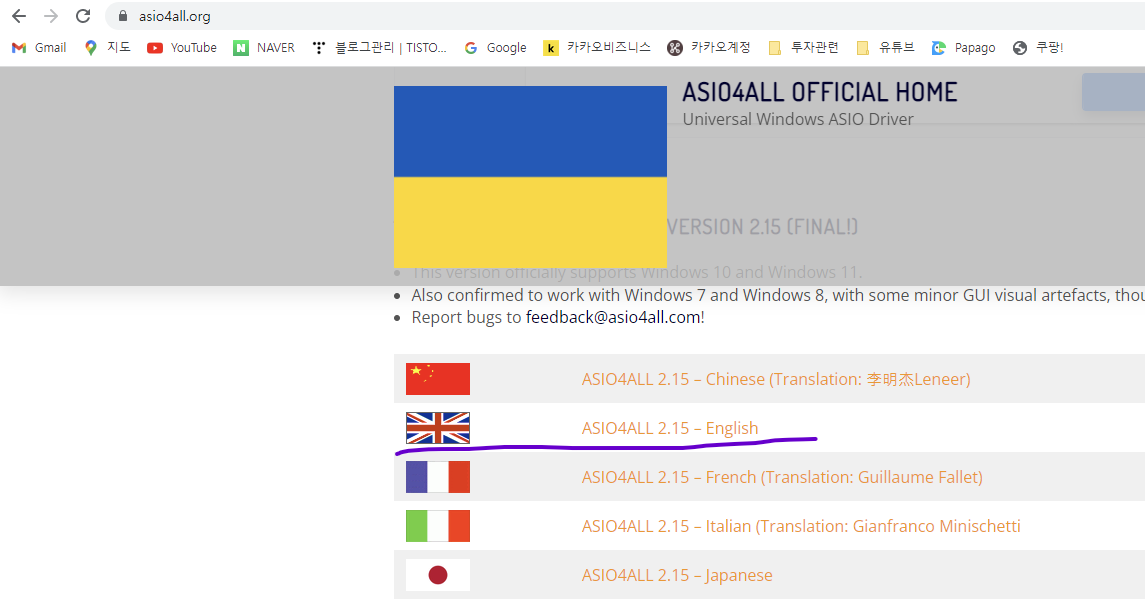Download ASIO4ALL 2.15 – English
Screen dimensions: 1145x603
[x=670, y=429]
